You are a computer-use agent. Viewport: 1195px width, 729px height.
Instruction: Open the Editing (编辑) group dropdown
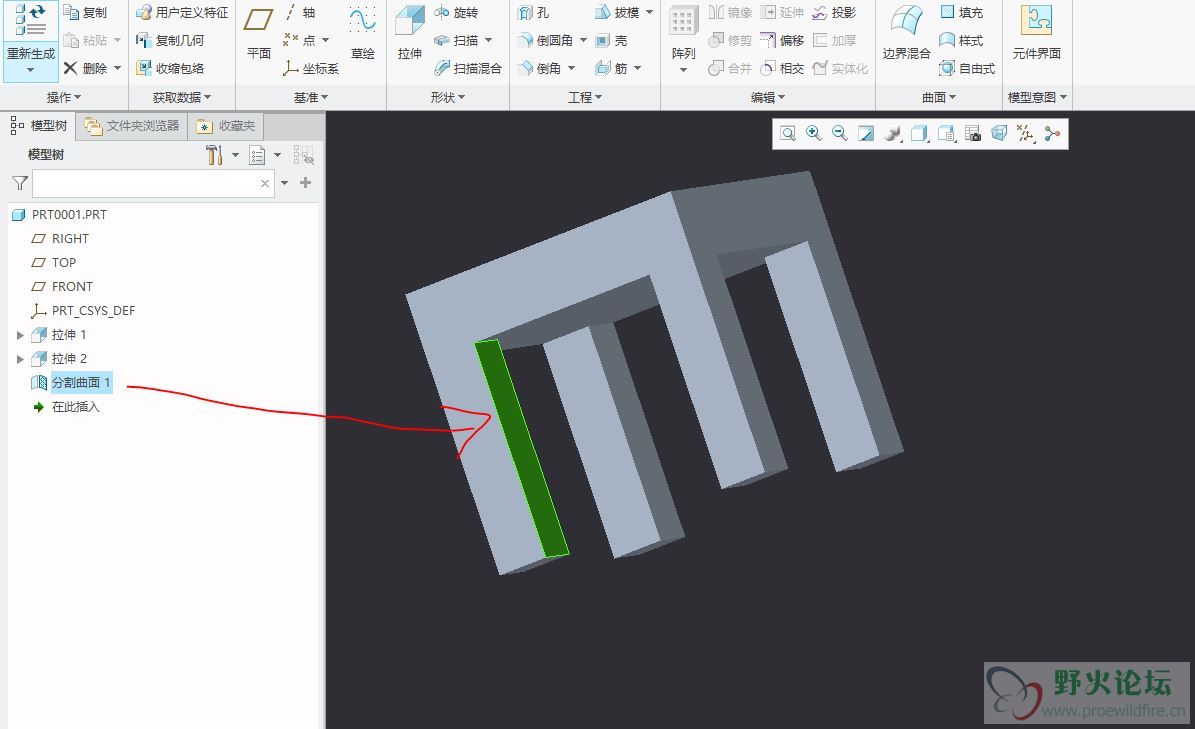click(768, 98)
